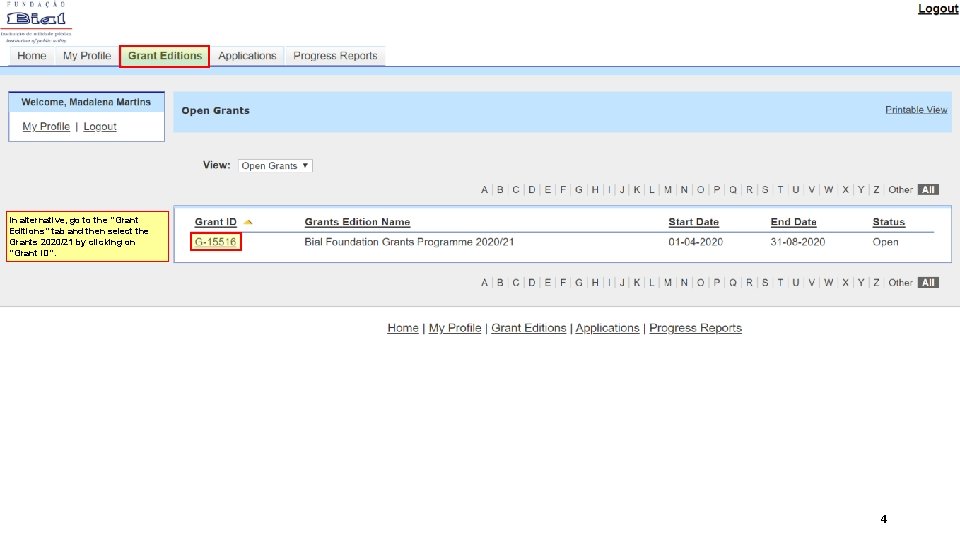960x540 pixels.
Task: Sort by the Start Date column
Action: (693, 222)
